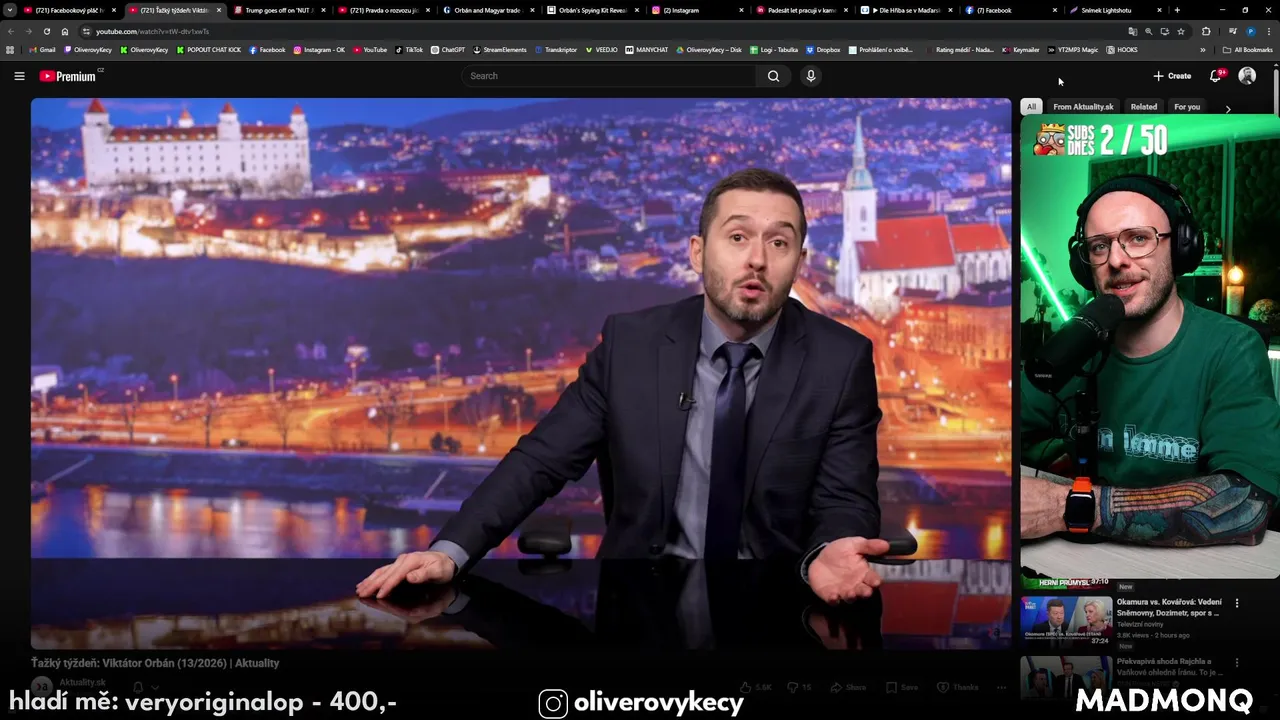This screenshot has height=720, width=1280.
Task: Reload the page with the refresh icon
Action: [x=47, y=31]
